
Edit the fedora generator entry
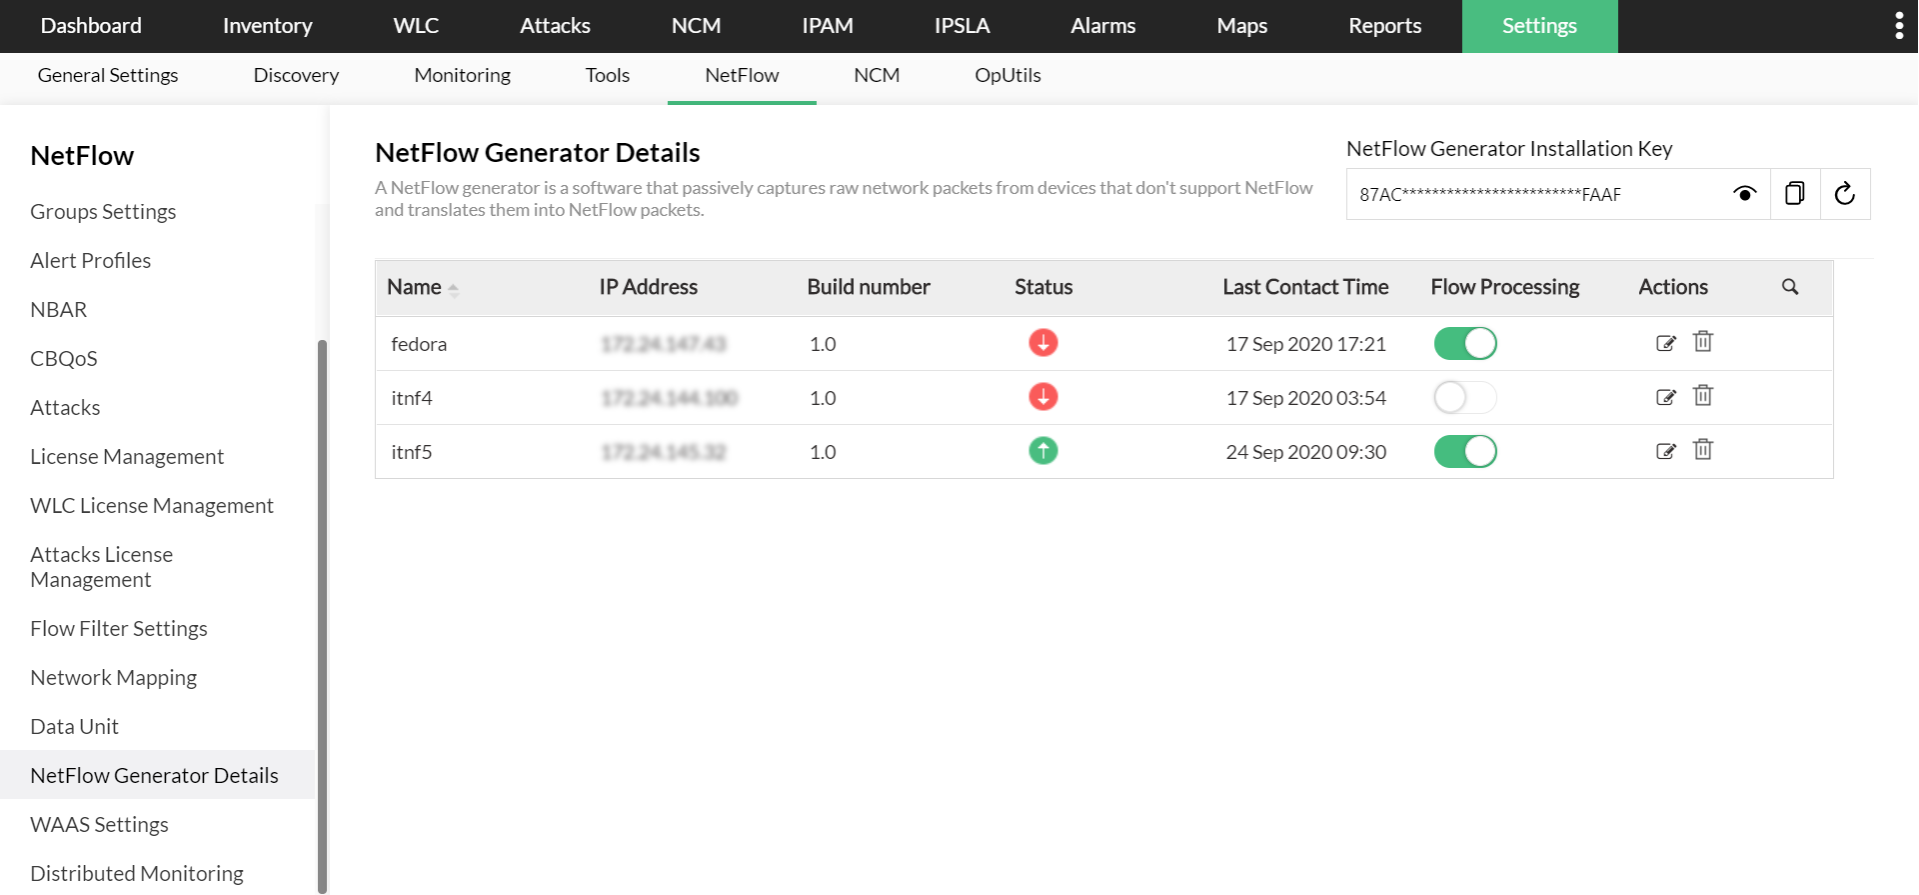pos(1665,343)
